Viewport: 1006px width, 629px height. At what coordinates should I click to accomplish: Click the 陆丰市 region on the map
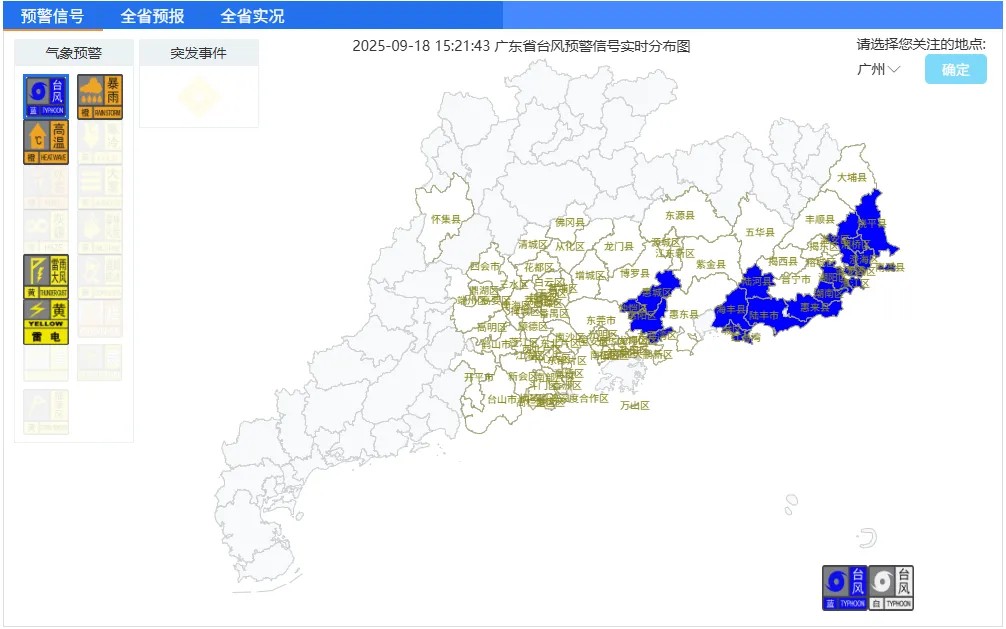764,315
